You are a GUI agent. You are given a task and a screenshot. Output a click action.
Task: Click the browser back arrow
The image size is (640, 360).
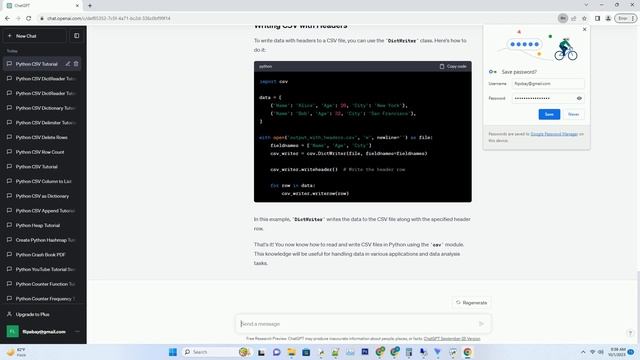tap(7, 18)
